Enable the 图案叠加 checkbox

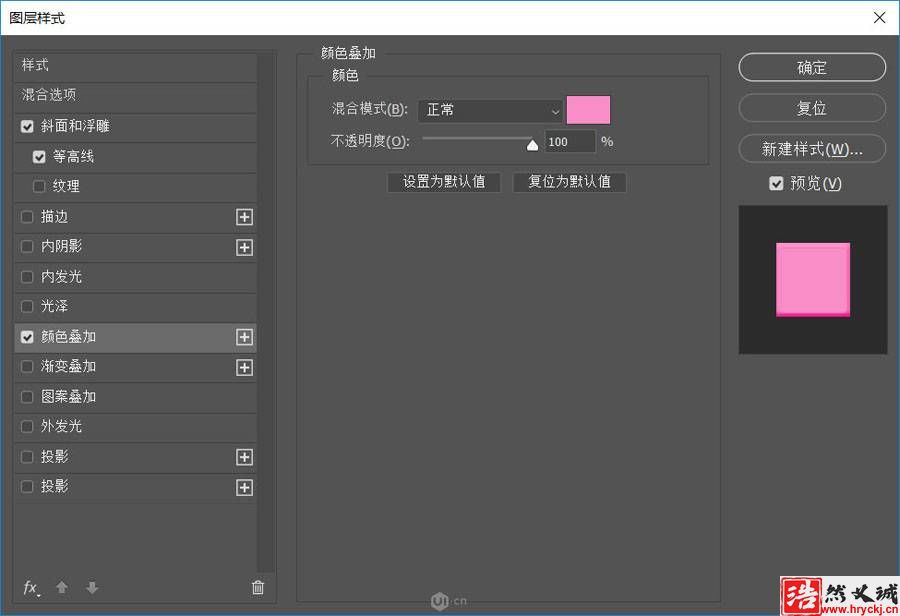pos(27,397)
